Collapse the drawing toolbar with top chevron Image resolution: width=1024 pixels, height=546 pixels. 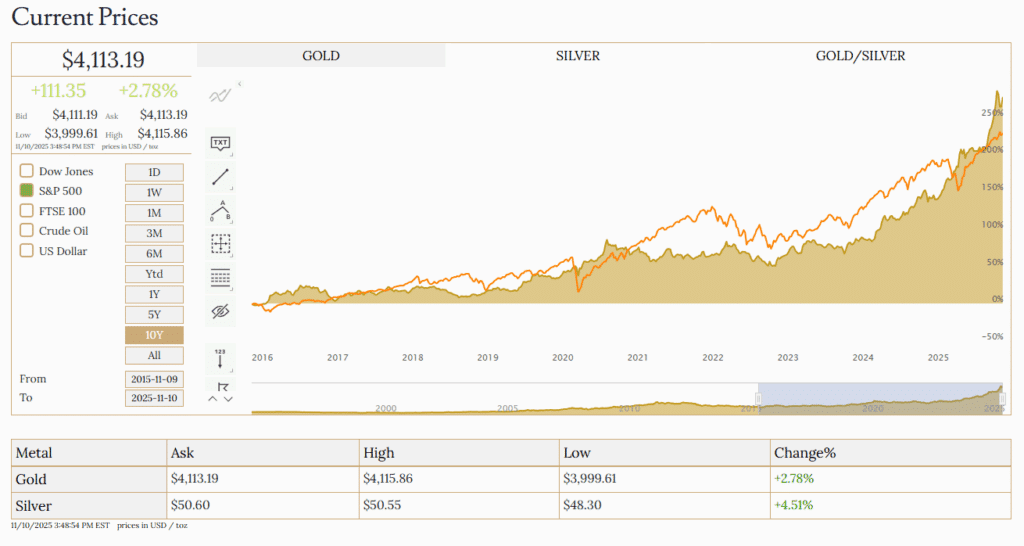pos(239,85)
